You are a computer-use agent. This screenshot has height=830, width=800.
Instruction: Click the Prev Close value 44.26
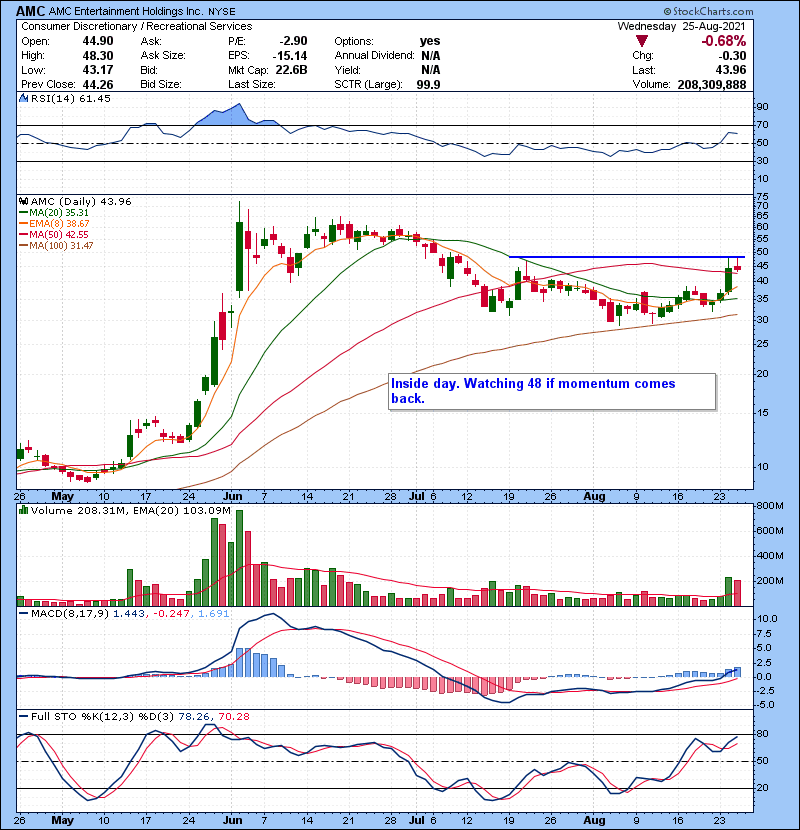[98, 84]
